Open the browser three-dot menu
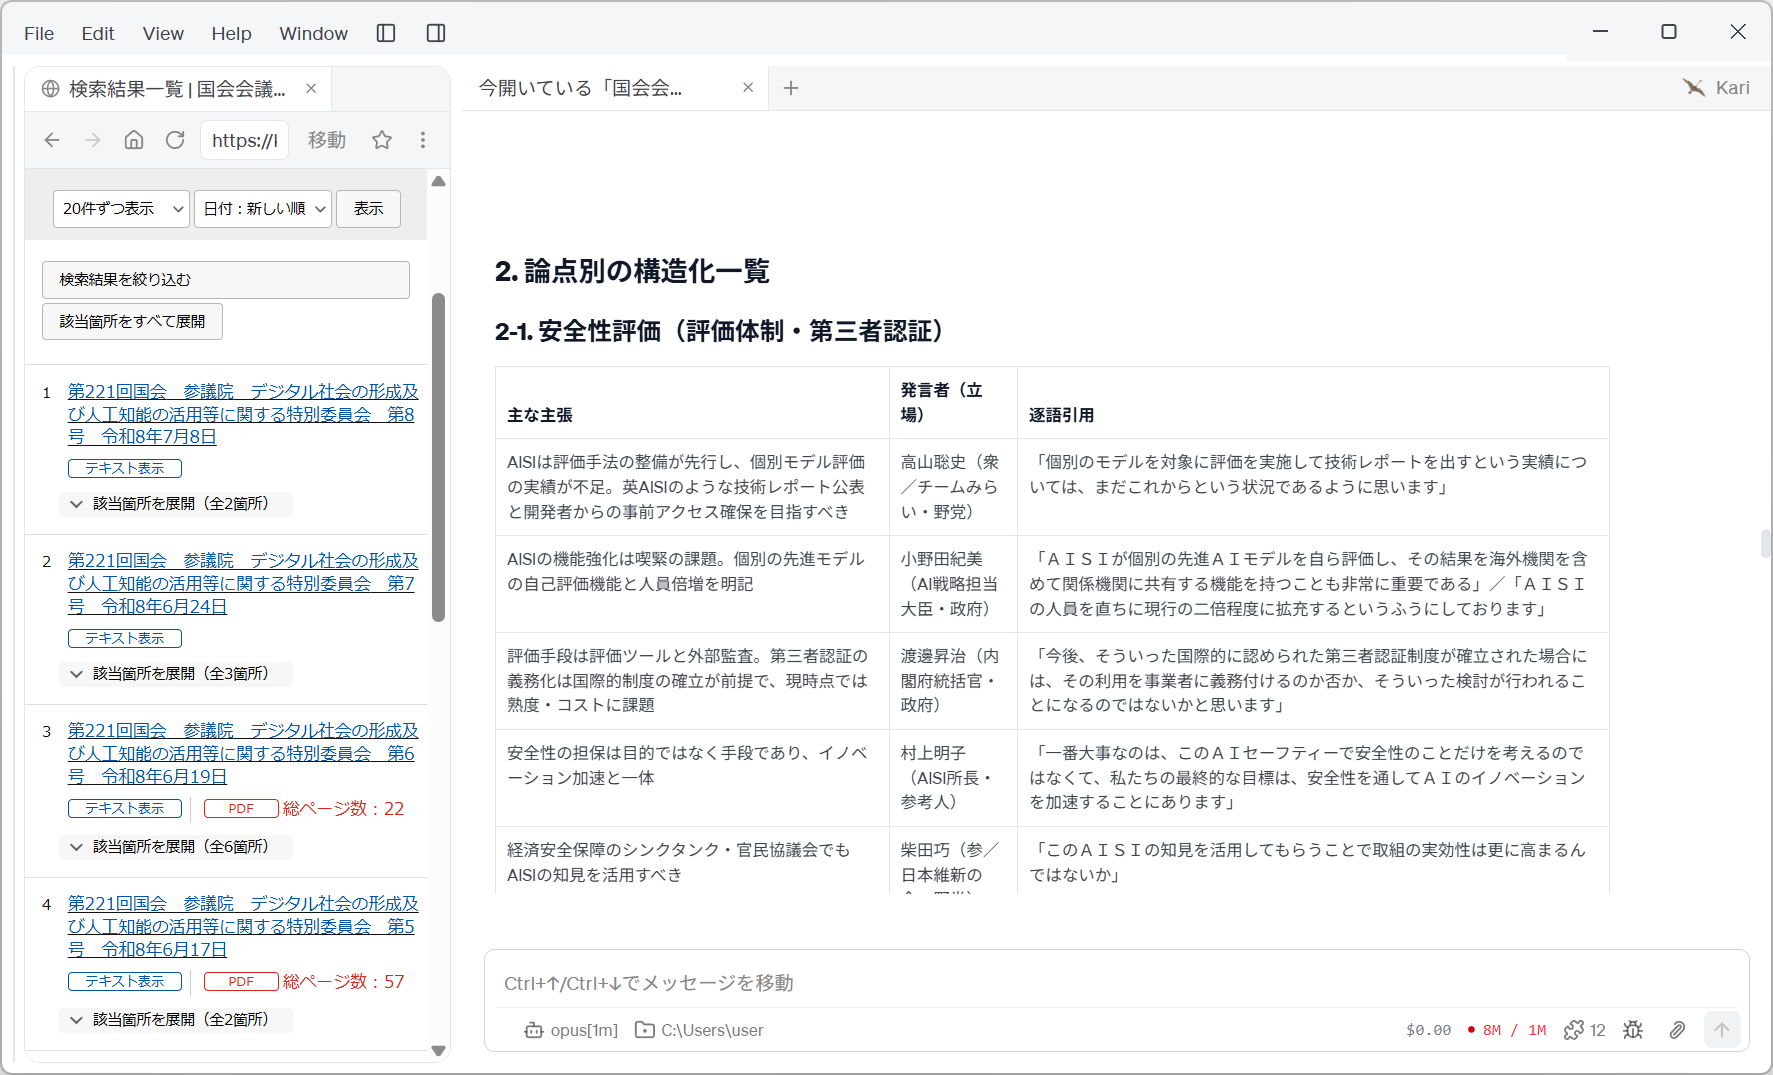The height and width of the screenshot is (1075, 1773). pyautogui.click(x=423, y=140)
